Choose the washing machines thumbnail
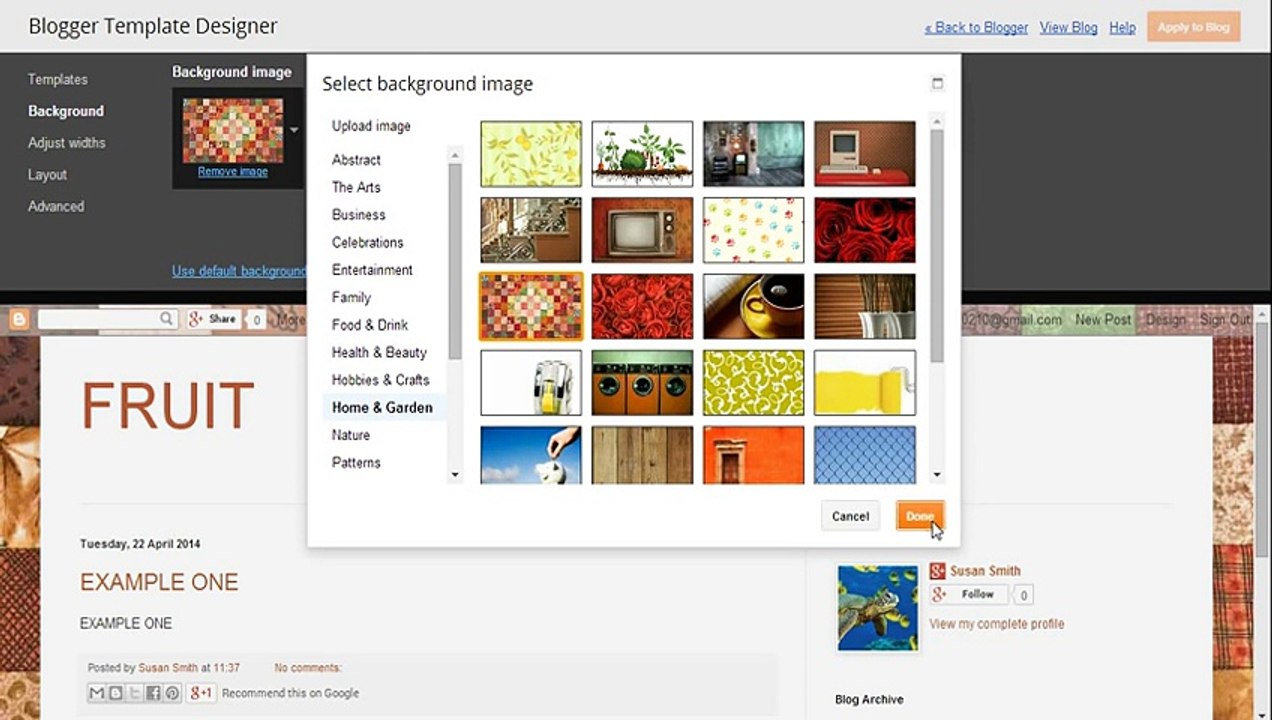 tap(642, 382)
